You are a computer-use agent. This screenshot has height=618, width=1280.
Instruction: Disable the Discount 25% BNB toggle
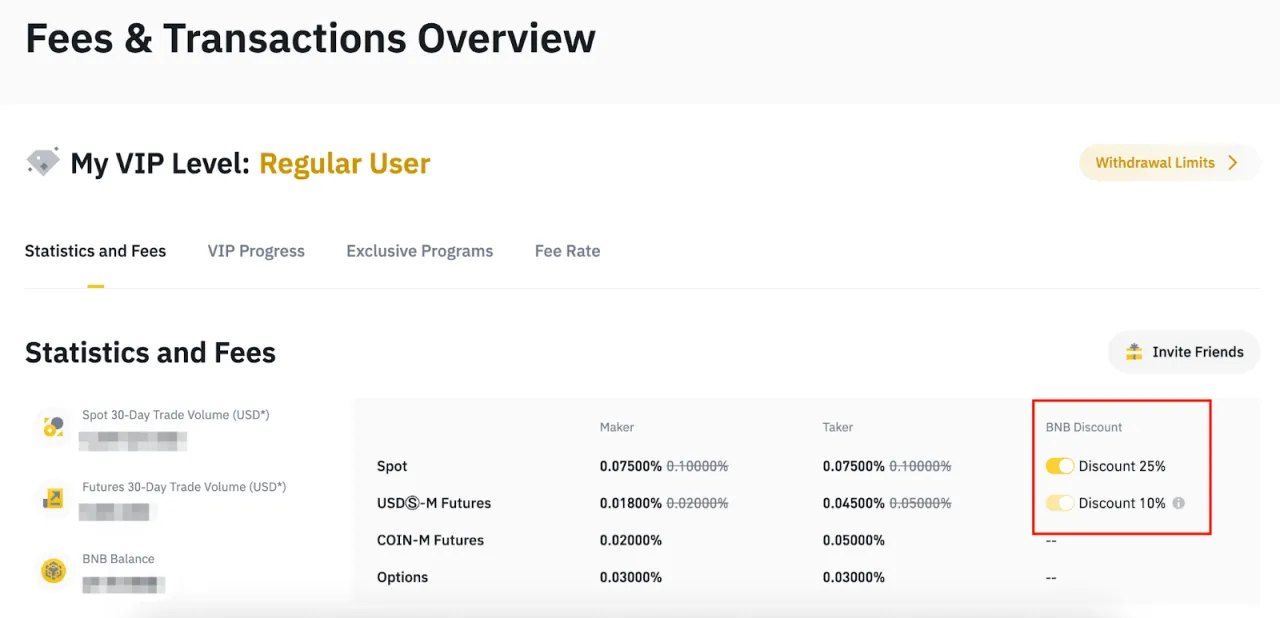(1060, 466)
